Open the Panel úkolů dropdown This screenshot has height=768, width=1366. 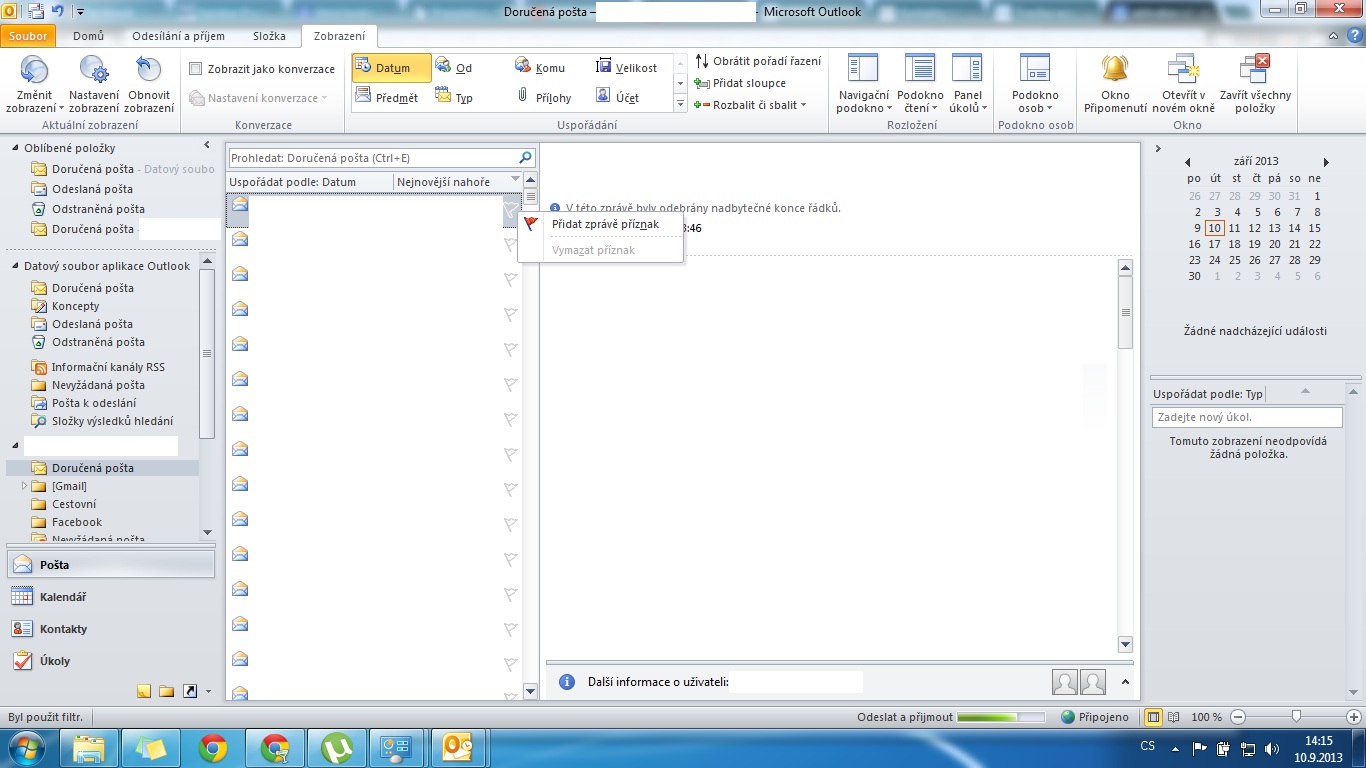point(967,84)
